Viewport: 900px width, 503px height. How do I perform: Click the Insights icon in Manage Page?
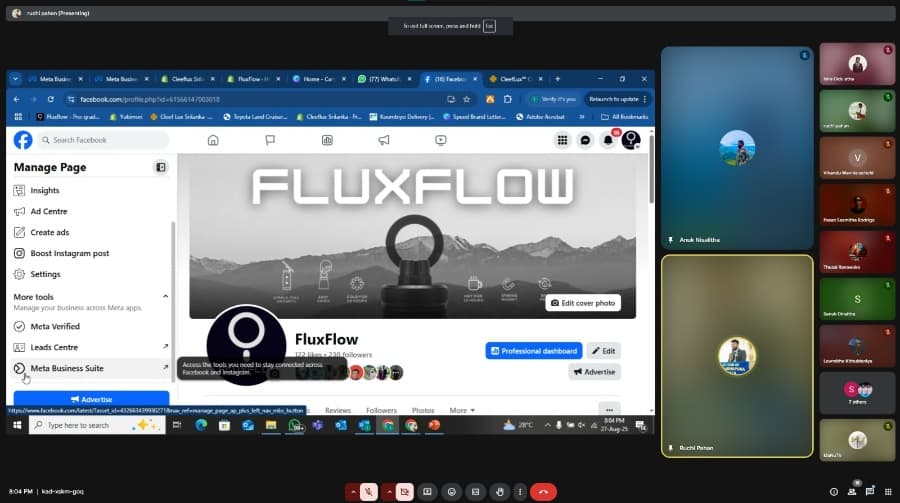point(19,190)
